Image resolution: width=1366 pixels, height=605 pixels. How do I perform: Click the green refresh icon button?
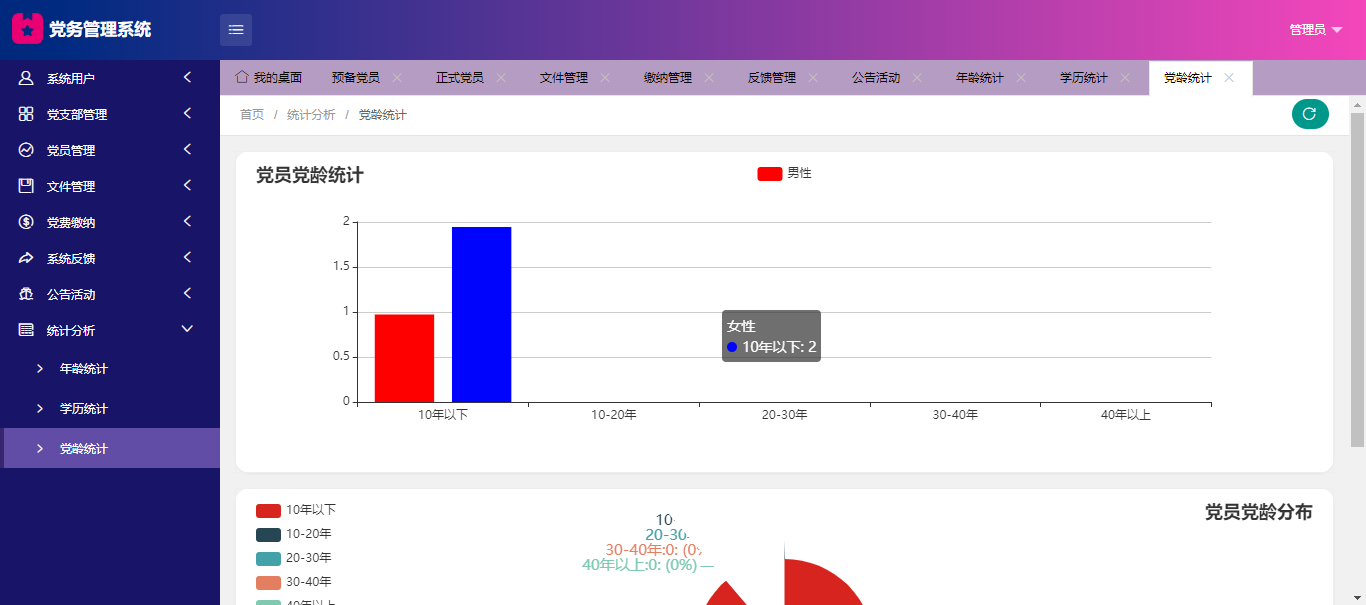tap(1310, 114)
